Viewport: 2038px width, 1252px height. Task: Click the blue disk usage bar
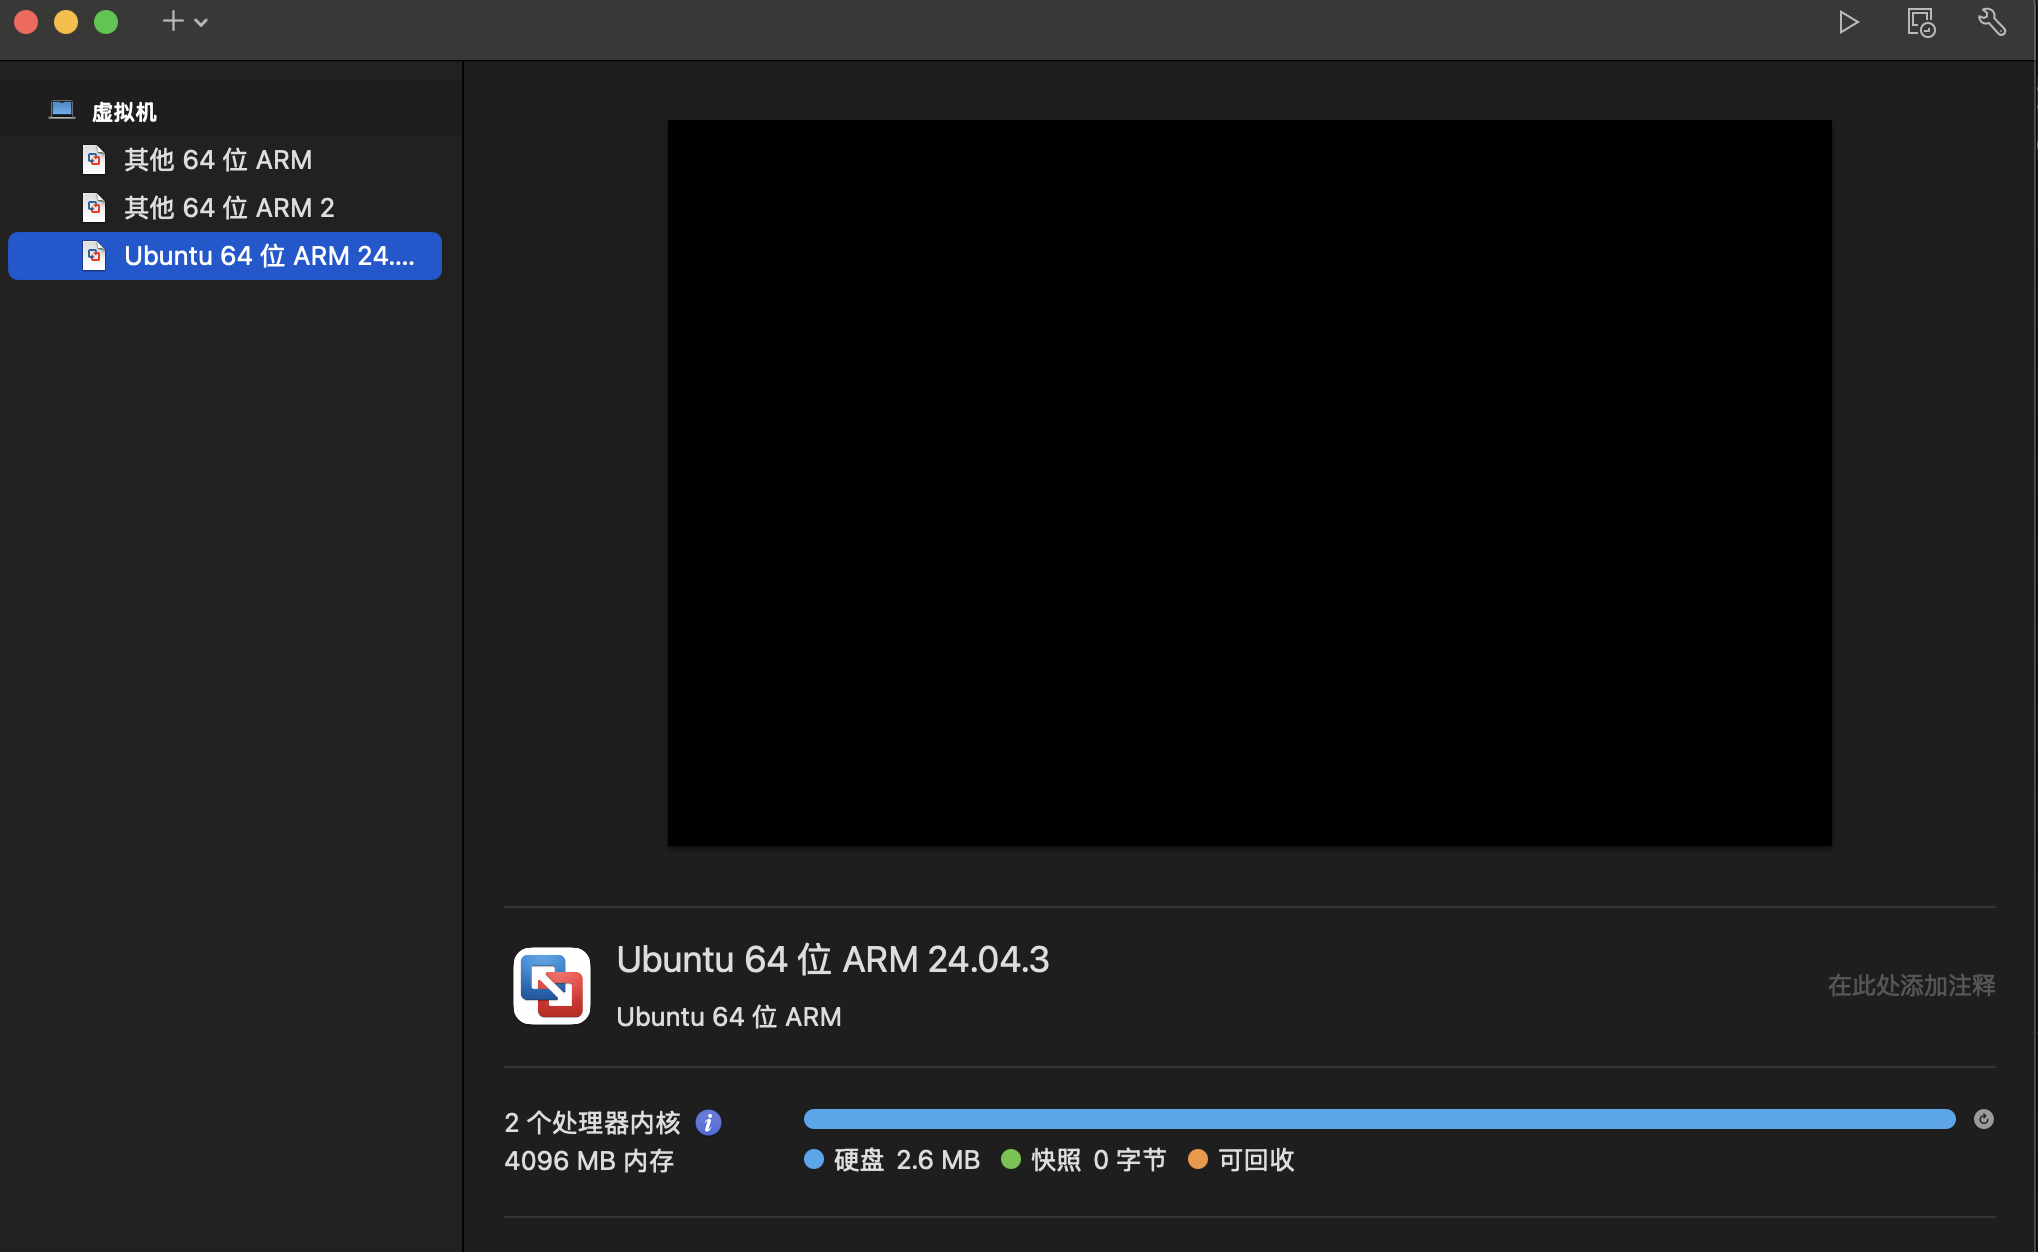[x=1379, y=1119]
